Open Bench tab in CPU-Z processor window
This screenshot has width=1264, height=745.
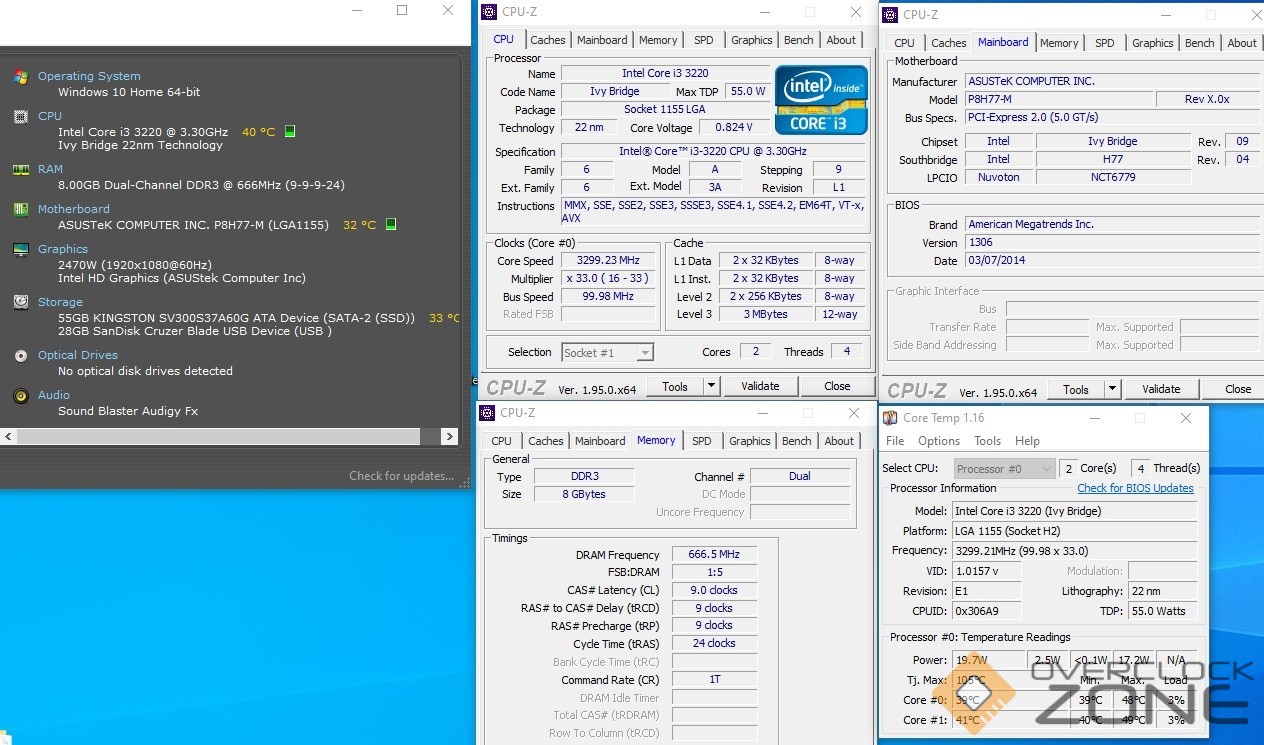click(x=798, y=40)
